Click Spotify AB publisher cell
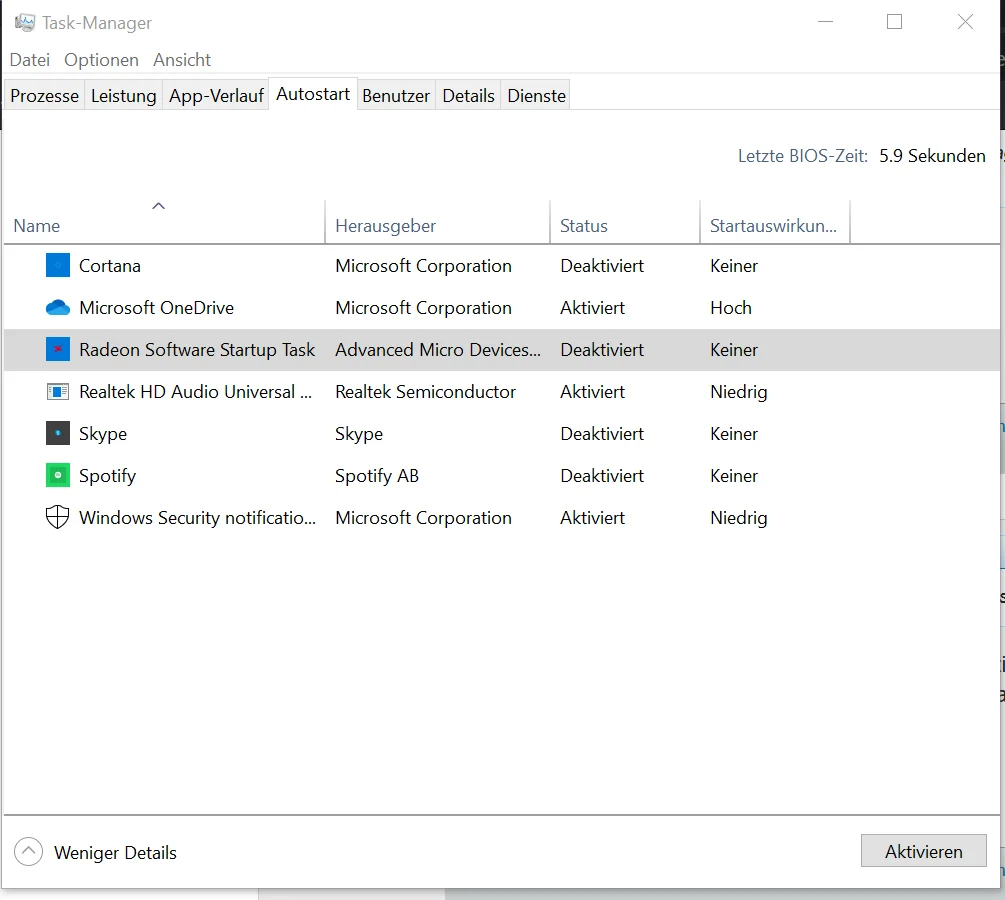Image resolution: width=1005 pixels, height=900 pixels. (x=377, y=476)
